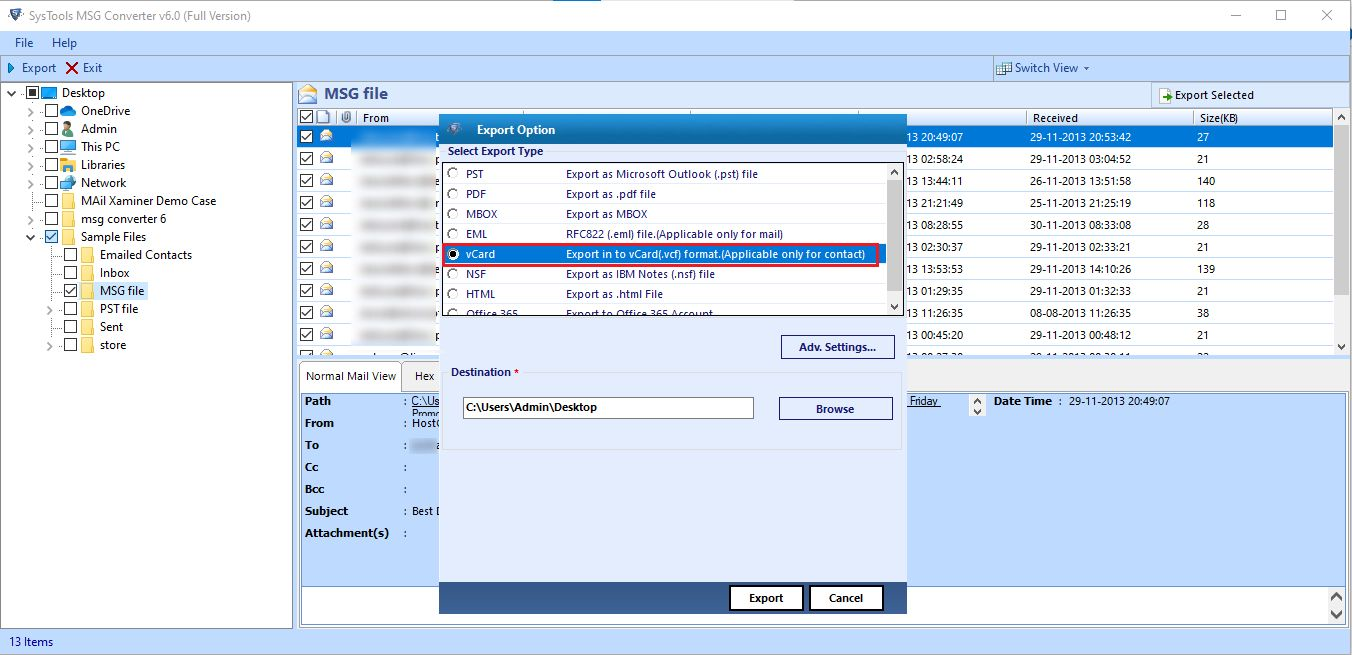Image resolution: width=1352 pixels, height=655 pixels.
Task: Click the Cancel button in dialog
Action: 846,598
